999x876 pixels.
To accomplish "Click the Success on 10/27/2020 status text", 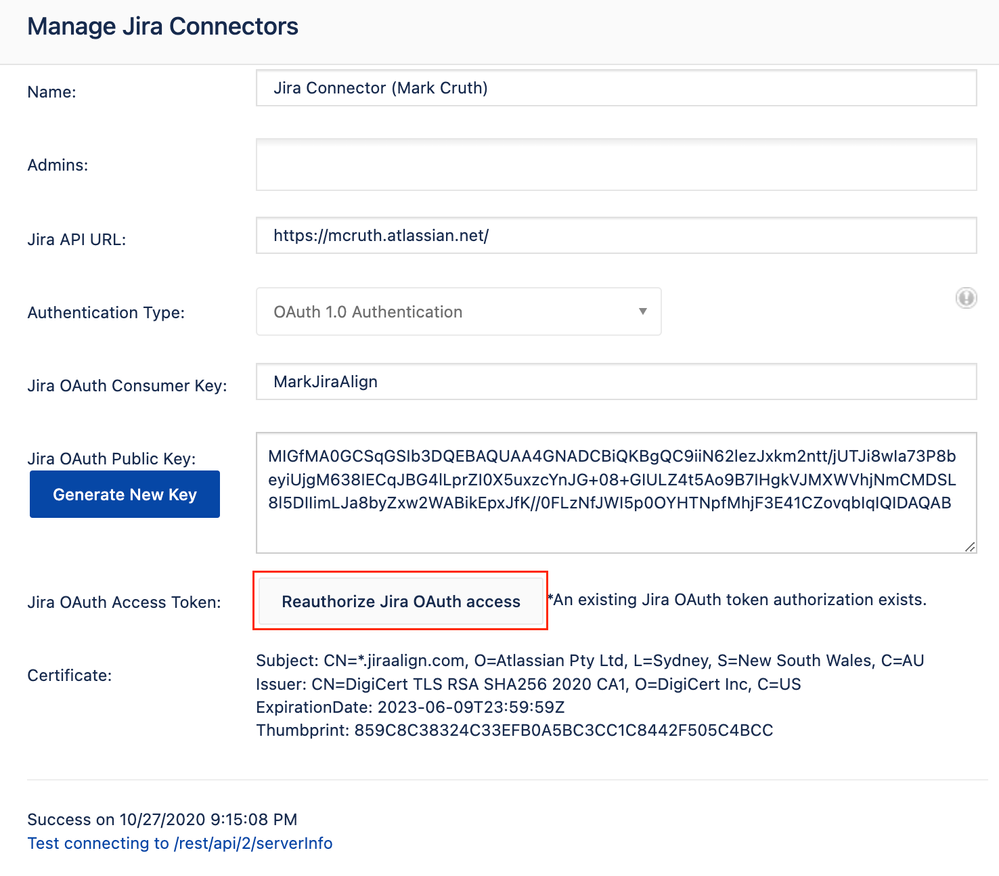I will [162, 819].
